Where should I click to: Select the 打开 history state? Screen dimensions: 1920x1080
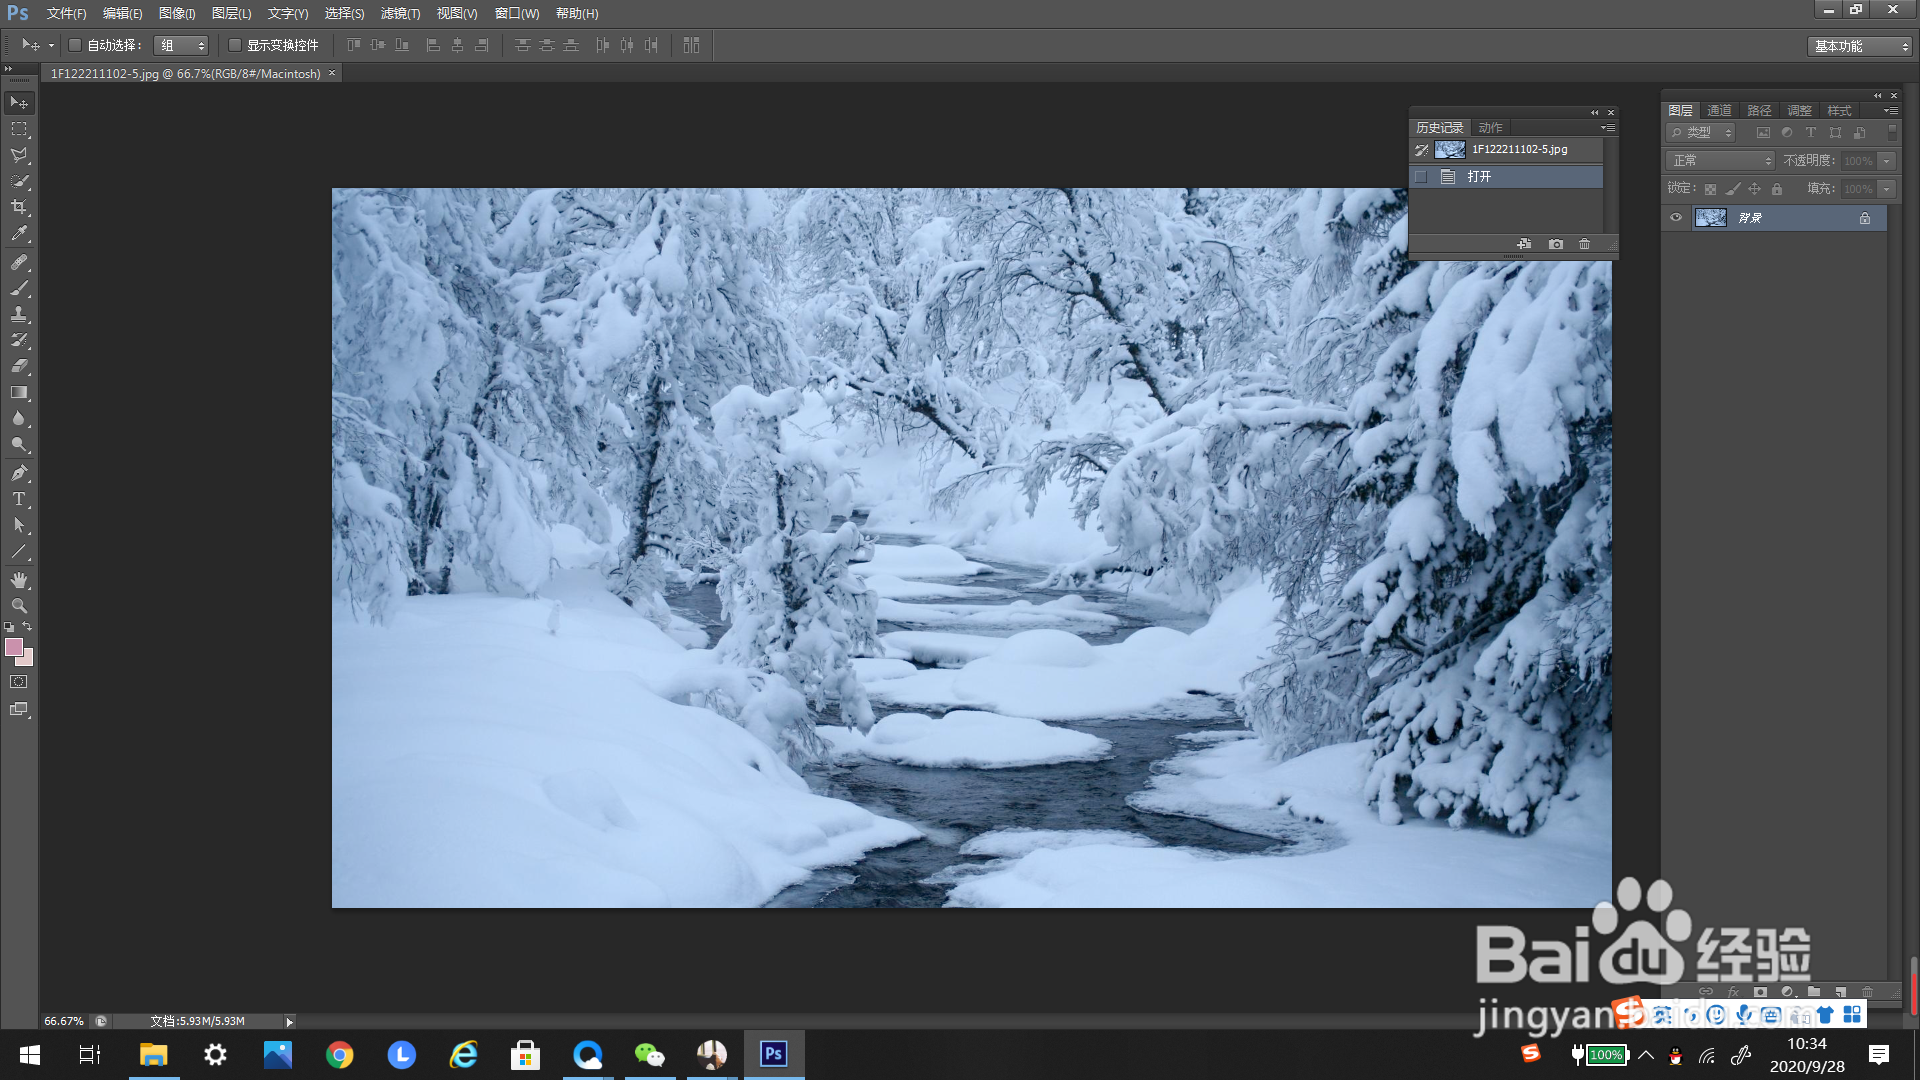tap(1479, 176)
